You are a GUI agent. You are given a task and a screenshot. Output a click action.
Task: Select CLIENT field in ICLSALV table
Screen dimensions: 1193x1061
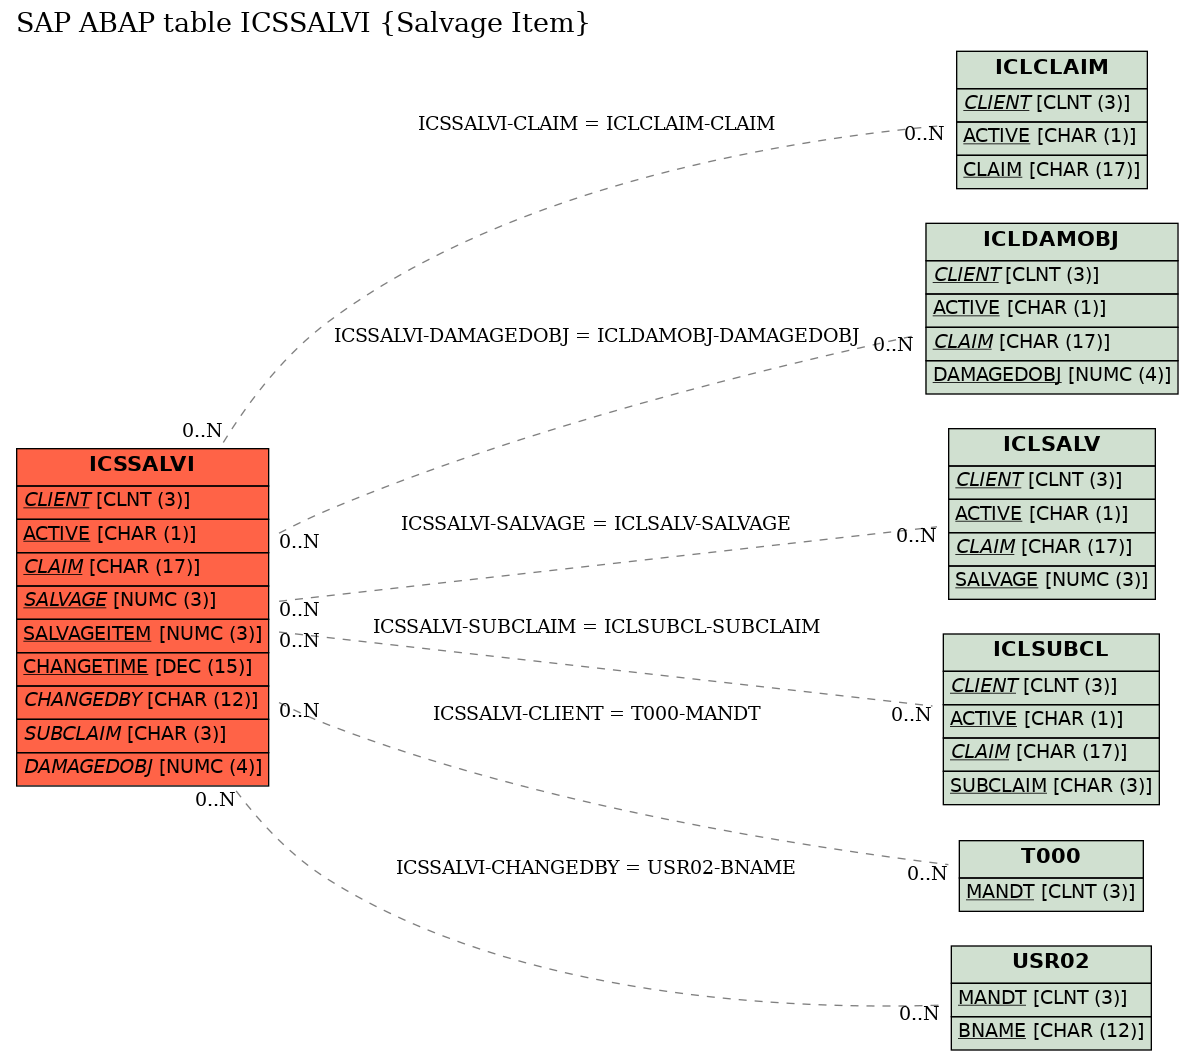tap(1051, 481)
